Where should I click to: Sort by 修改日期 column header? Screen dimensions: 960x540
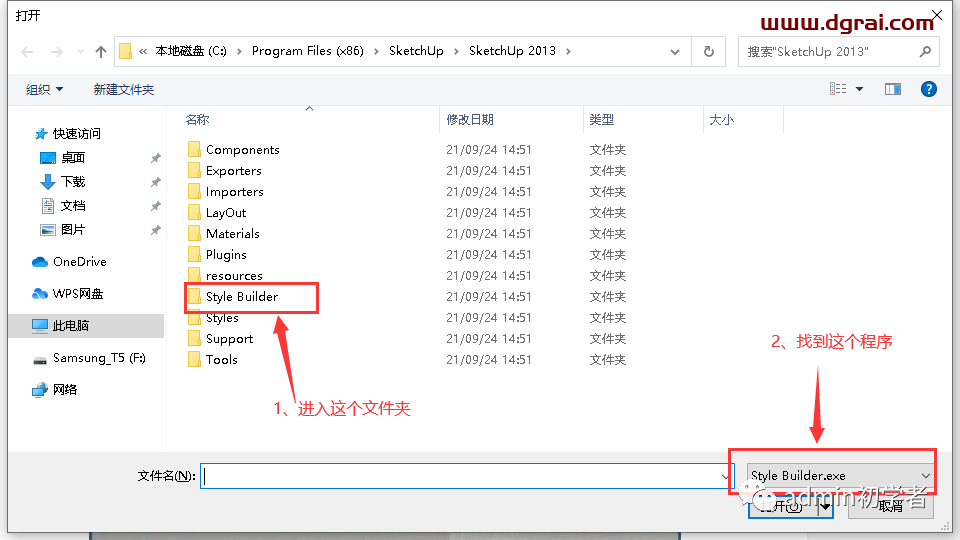tap(470, 119)
